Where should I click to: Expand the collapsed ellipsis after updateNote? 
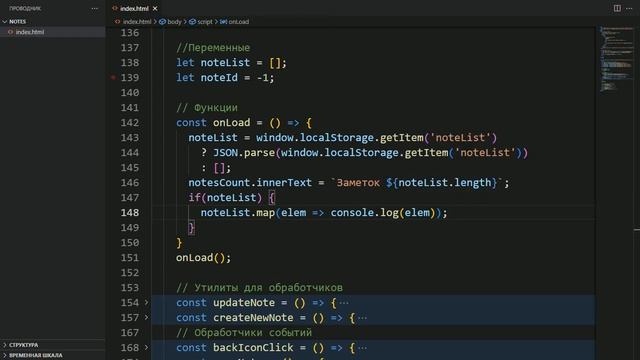344,303
